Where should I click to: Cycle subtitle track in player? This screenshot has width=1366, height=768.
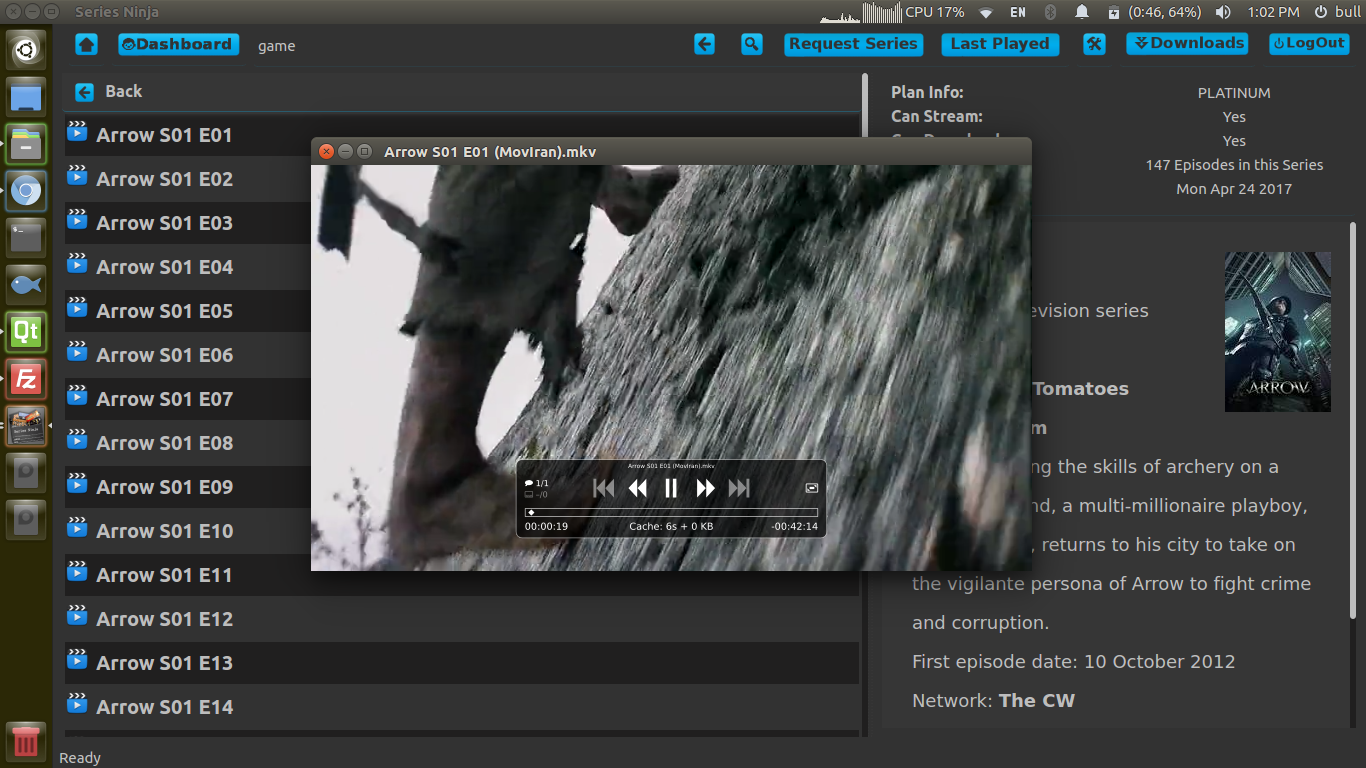point(536,494)
